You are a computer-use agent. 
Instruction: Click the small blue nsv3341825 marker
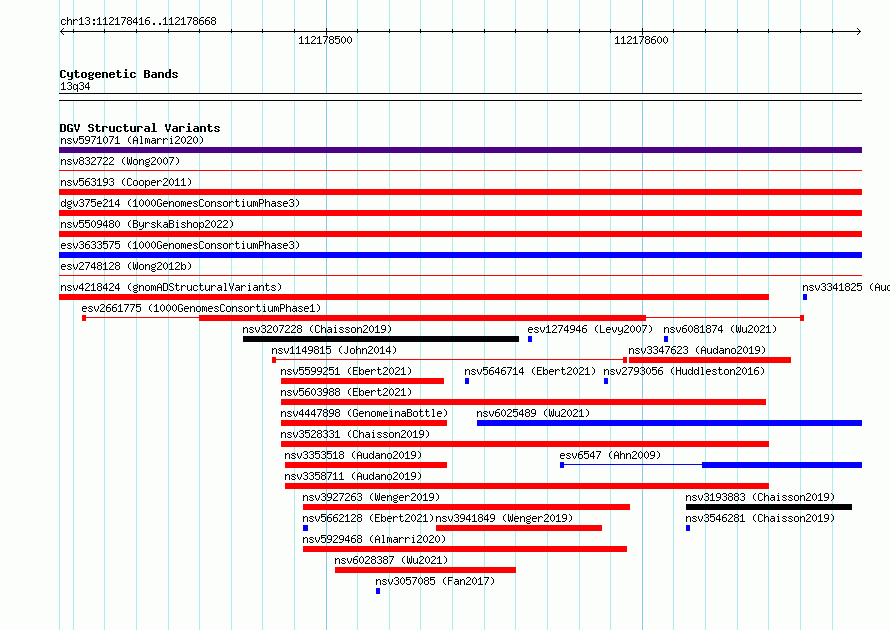pos(805,297)
